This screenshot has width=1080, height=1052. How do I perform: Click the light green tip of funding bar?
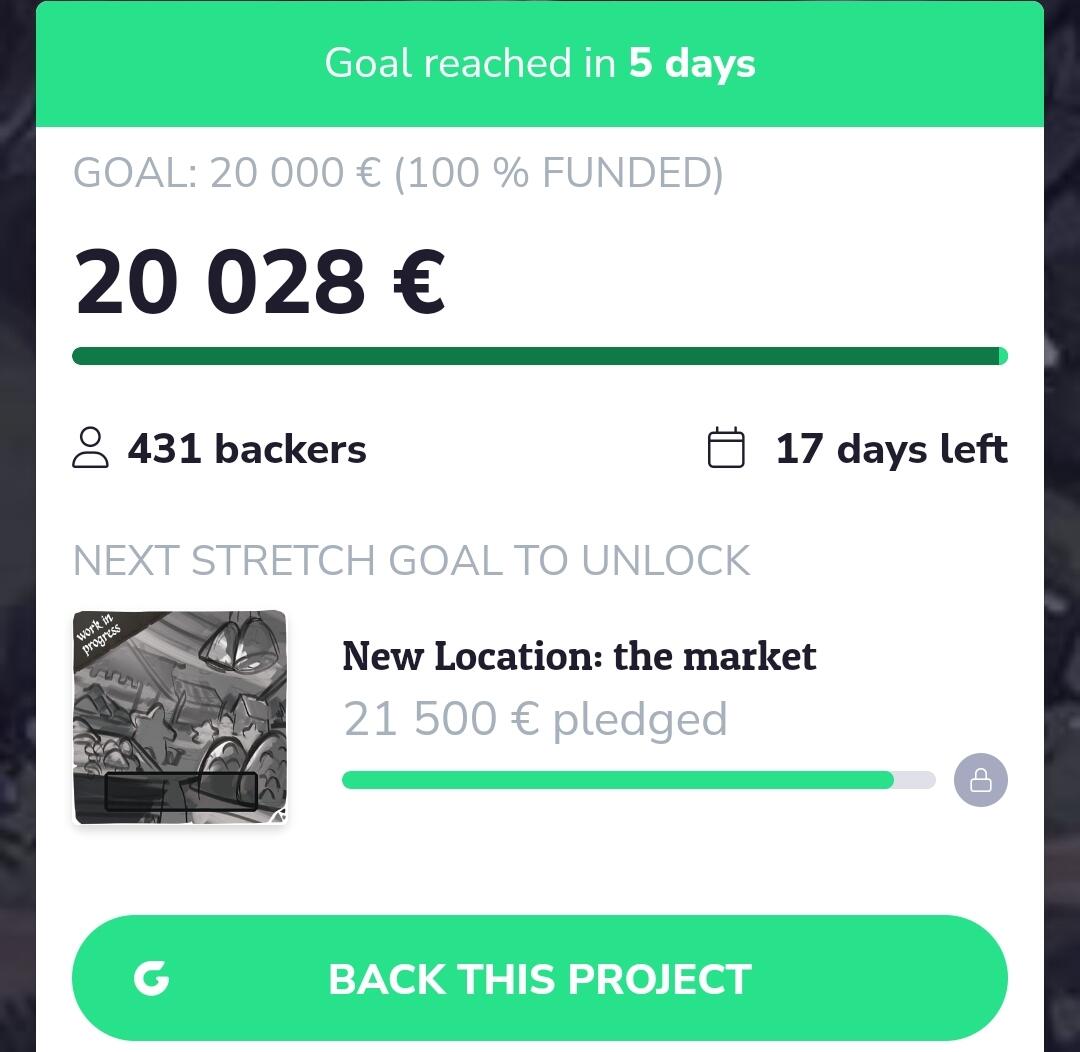pyautogui.click(x=1003, y=356)
